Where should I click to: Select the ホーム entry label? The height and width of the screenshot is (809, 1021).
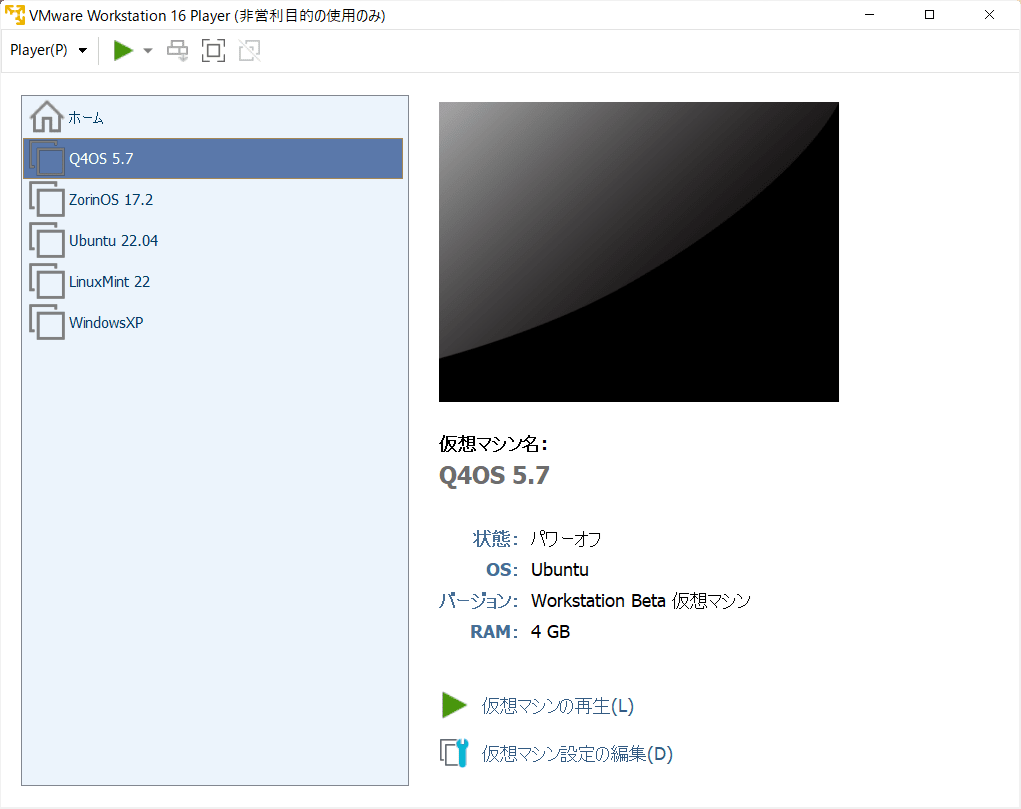point(86,118)
